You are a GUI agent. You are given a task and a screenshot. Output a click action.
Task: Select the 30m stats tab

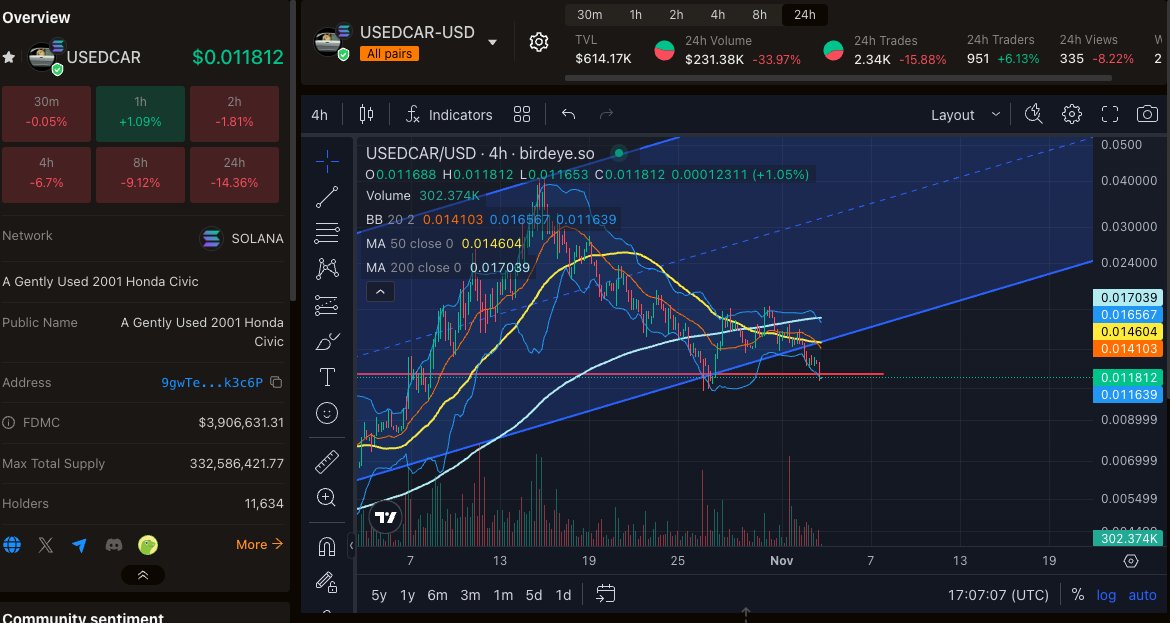[589, 15]
